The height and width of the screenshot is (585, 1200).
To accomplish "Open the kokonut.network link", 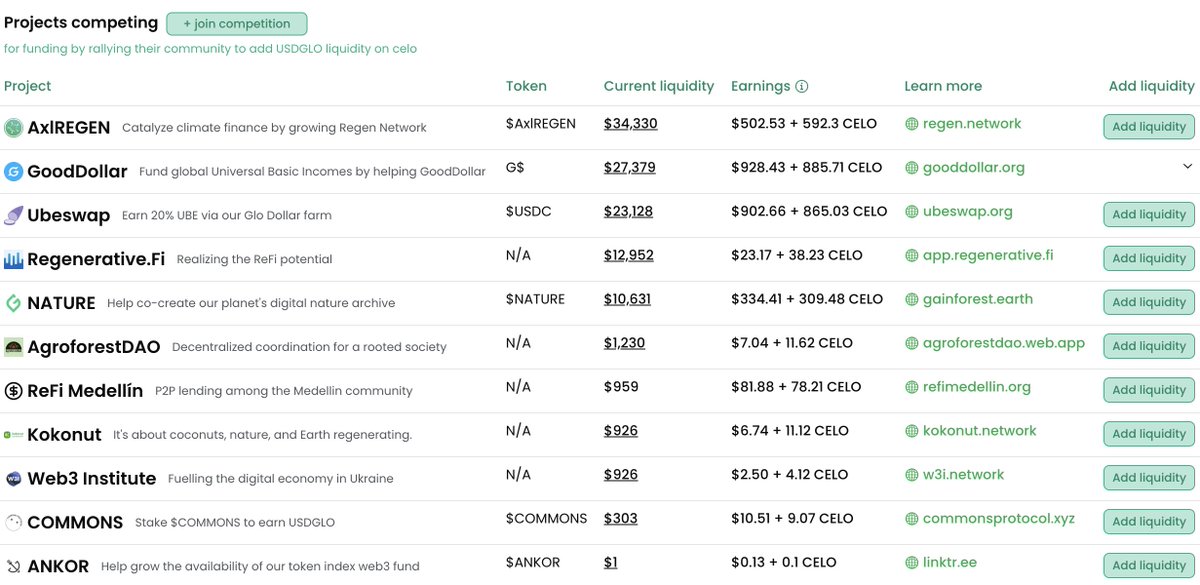I will pyautogui.click(x=980, y=431).
